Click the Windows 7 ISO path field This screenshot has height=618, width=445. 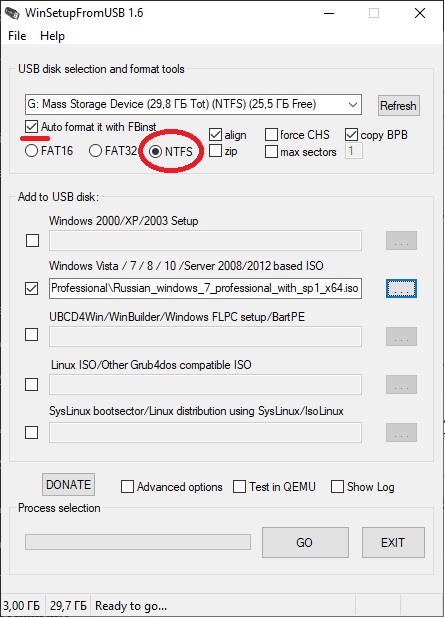[x=205, y=288]
